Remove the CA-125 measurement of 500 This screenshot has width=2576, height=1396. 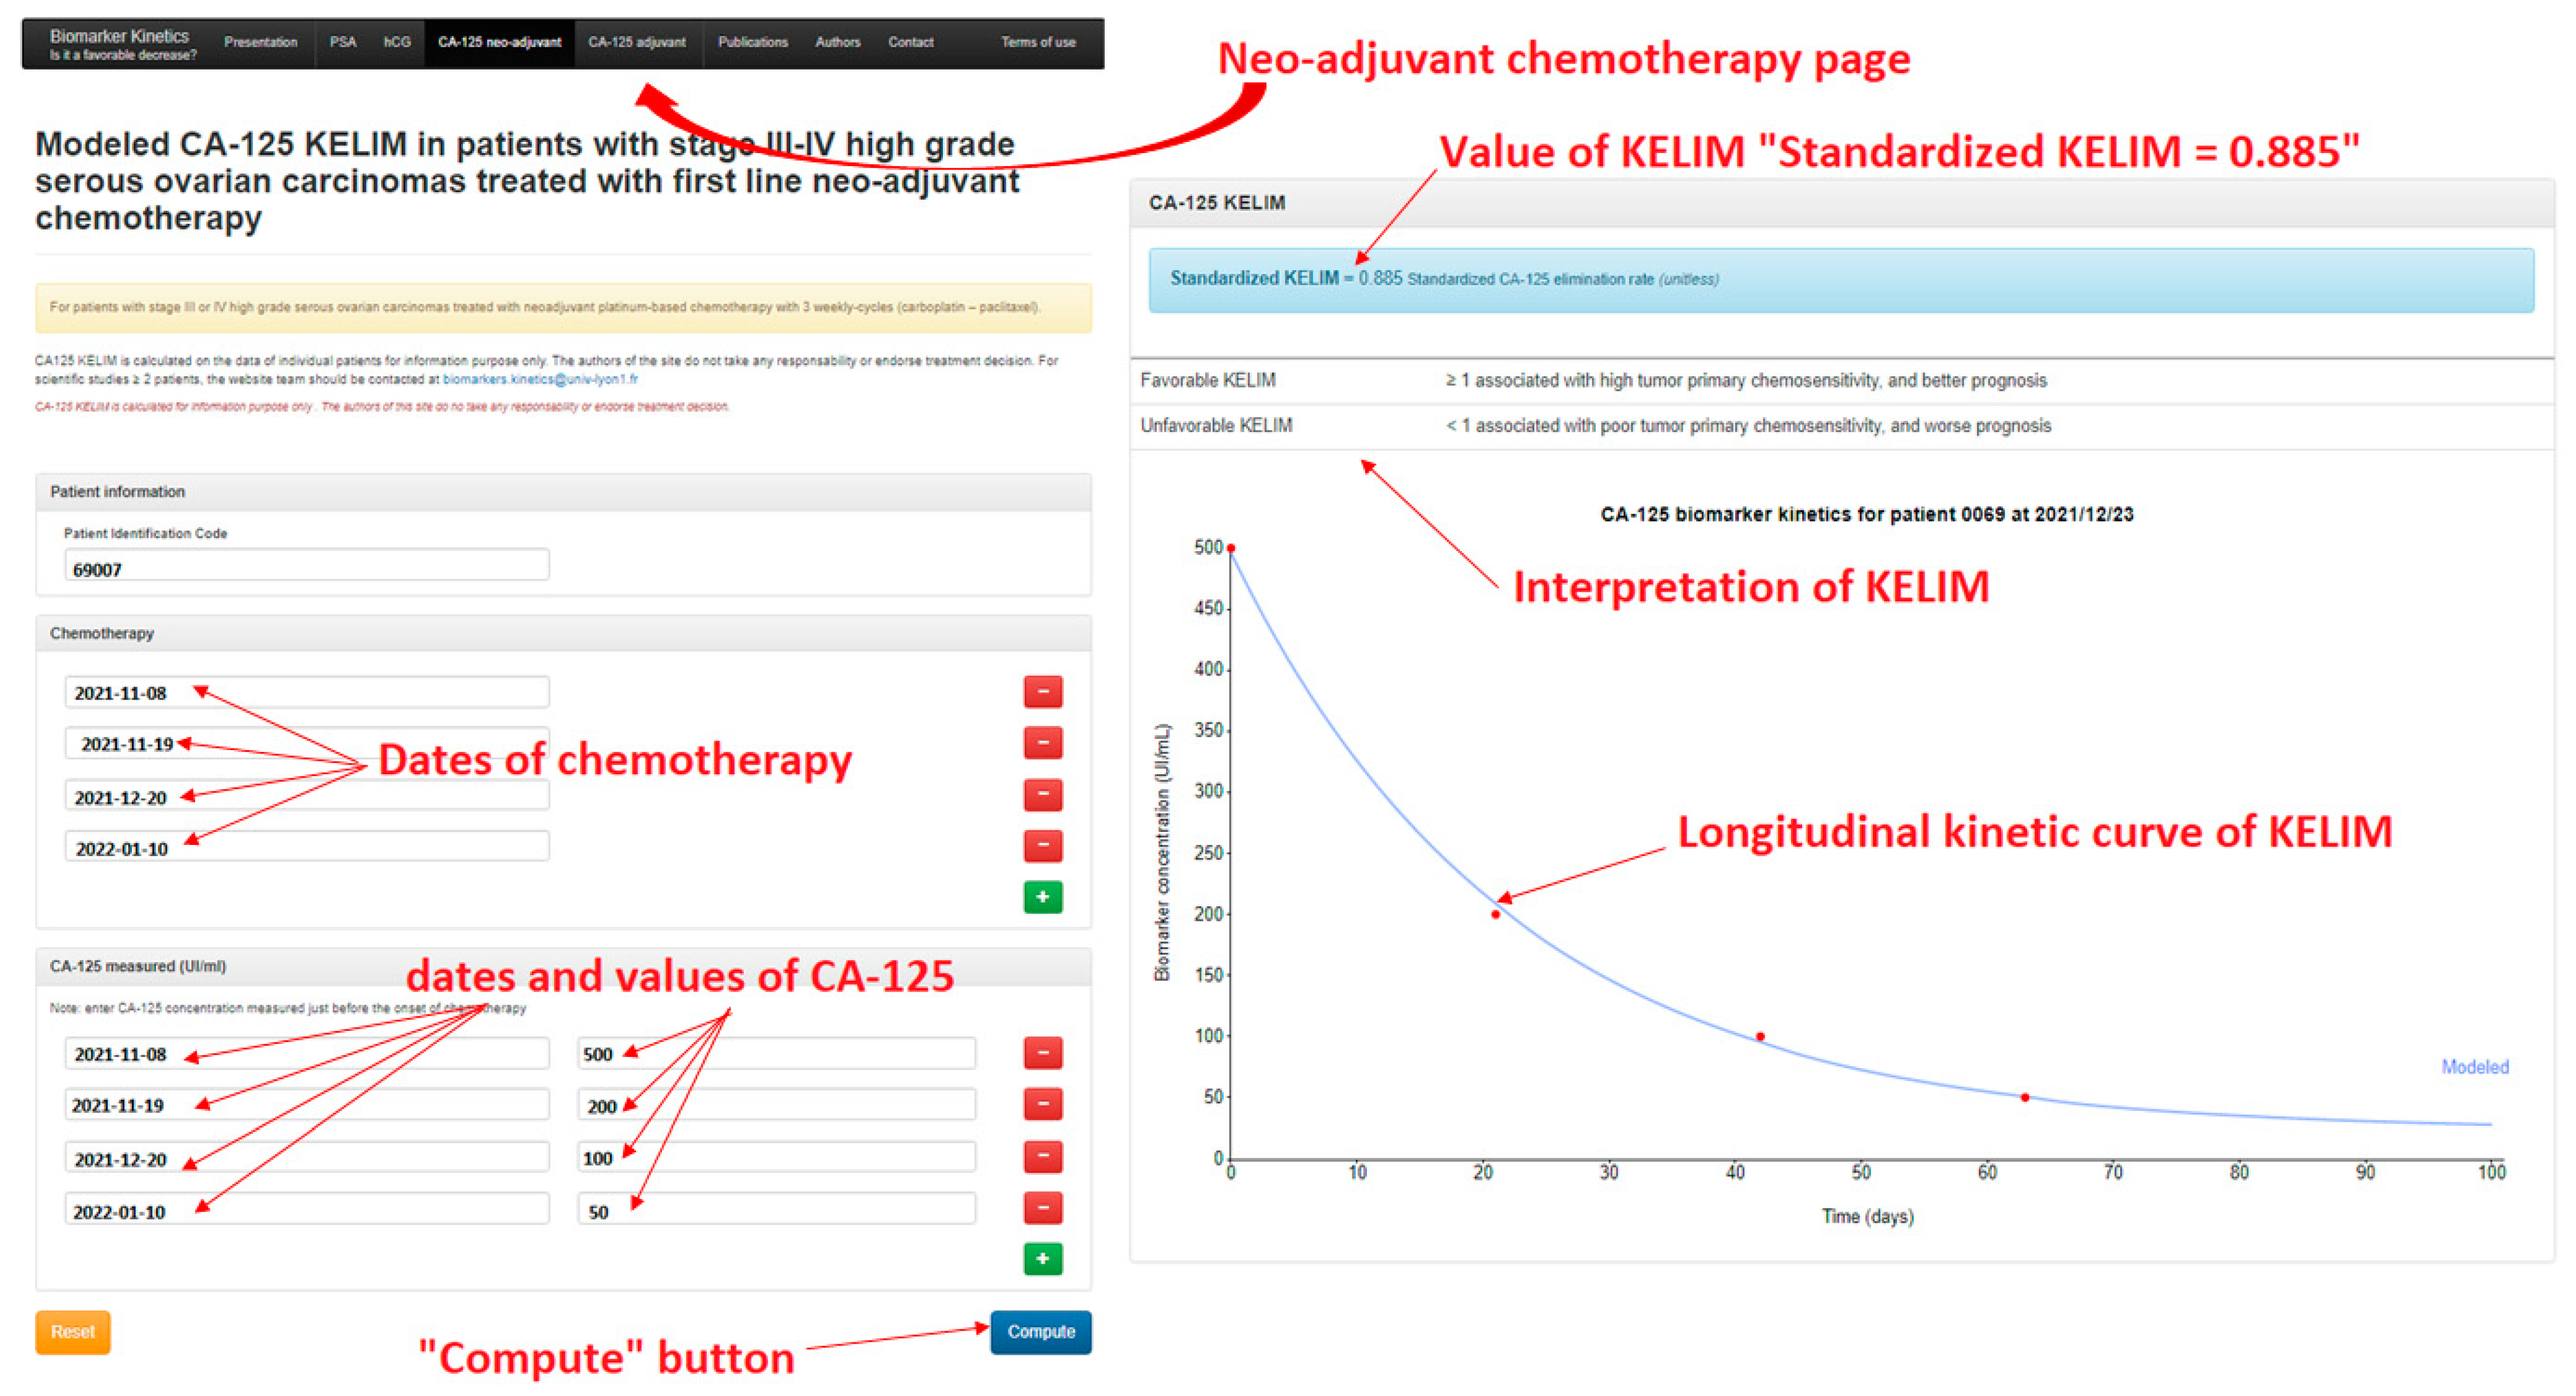1042,1052
